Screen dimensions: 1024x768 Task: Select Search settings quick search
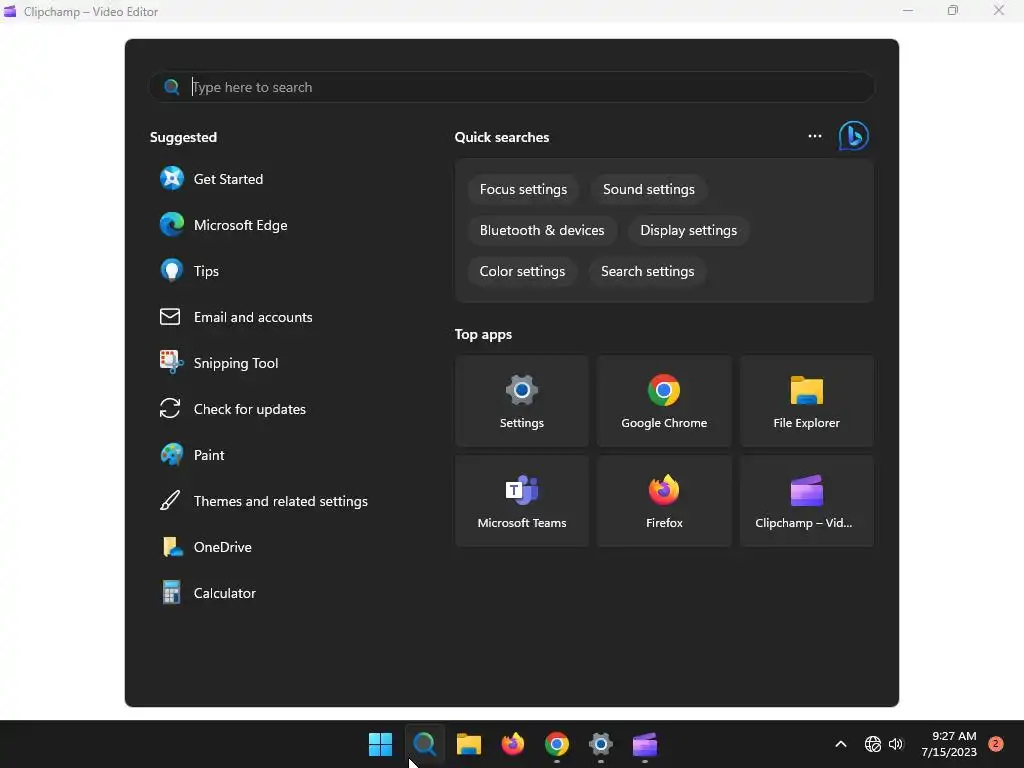click(647, 272)
